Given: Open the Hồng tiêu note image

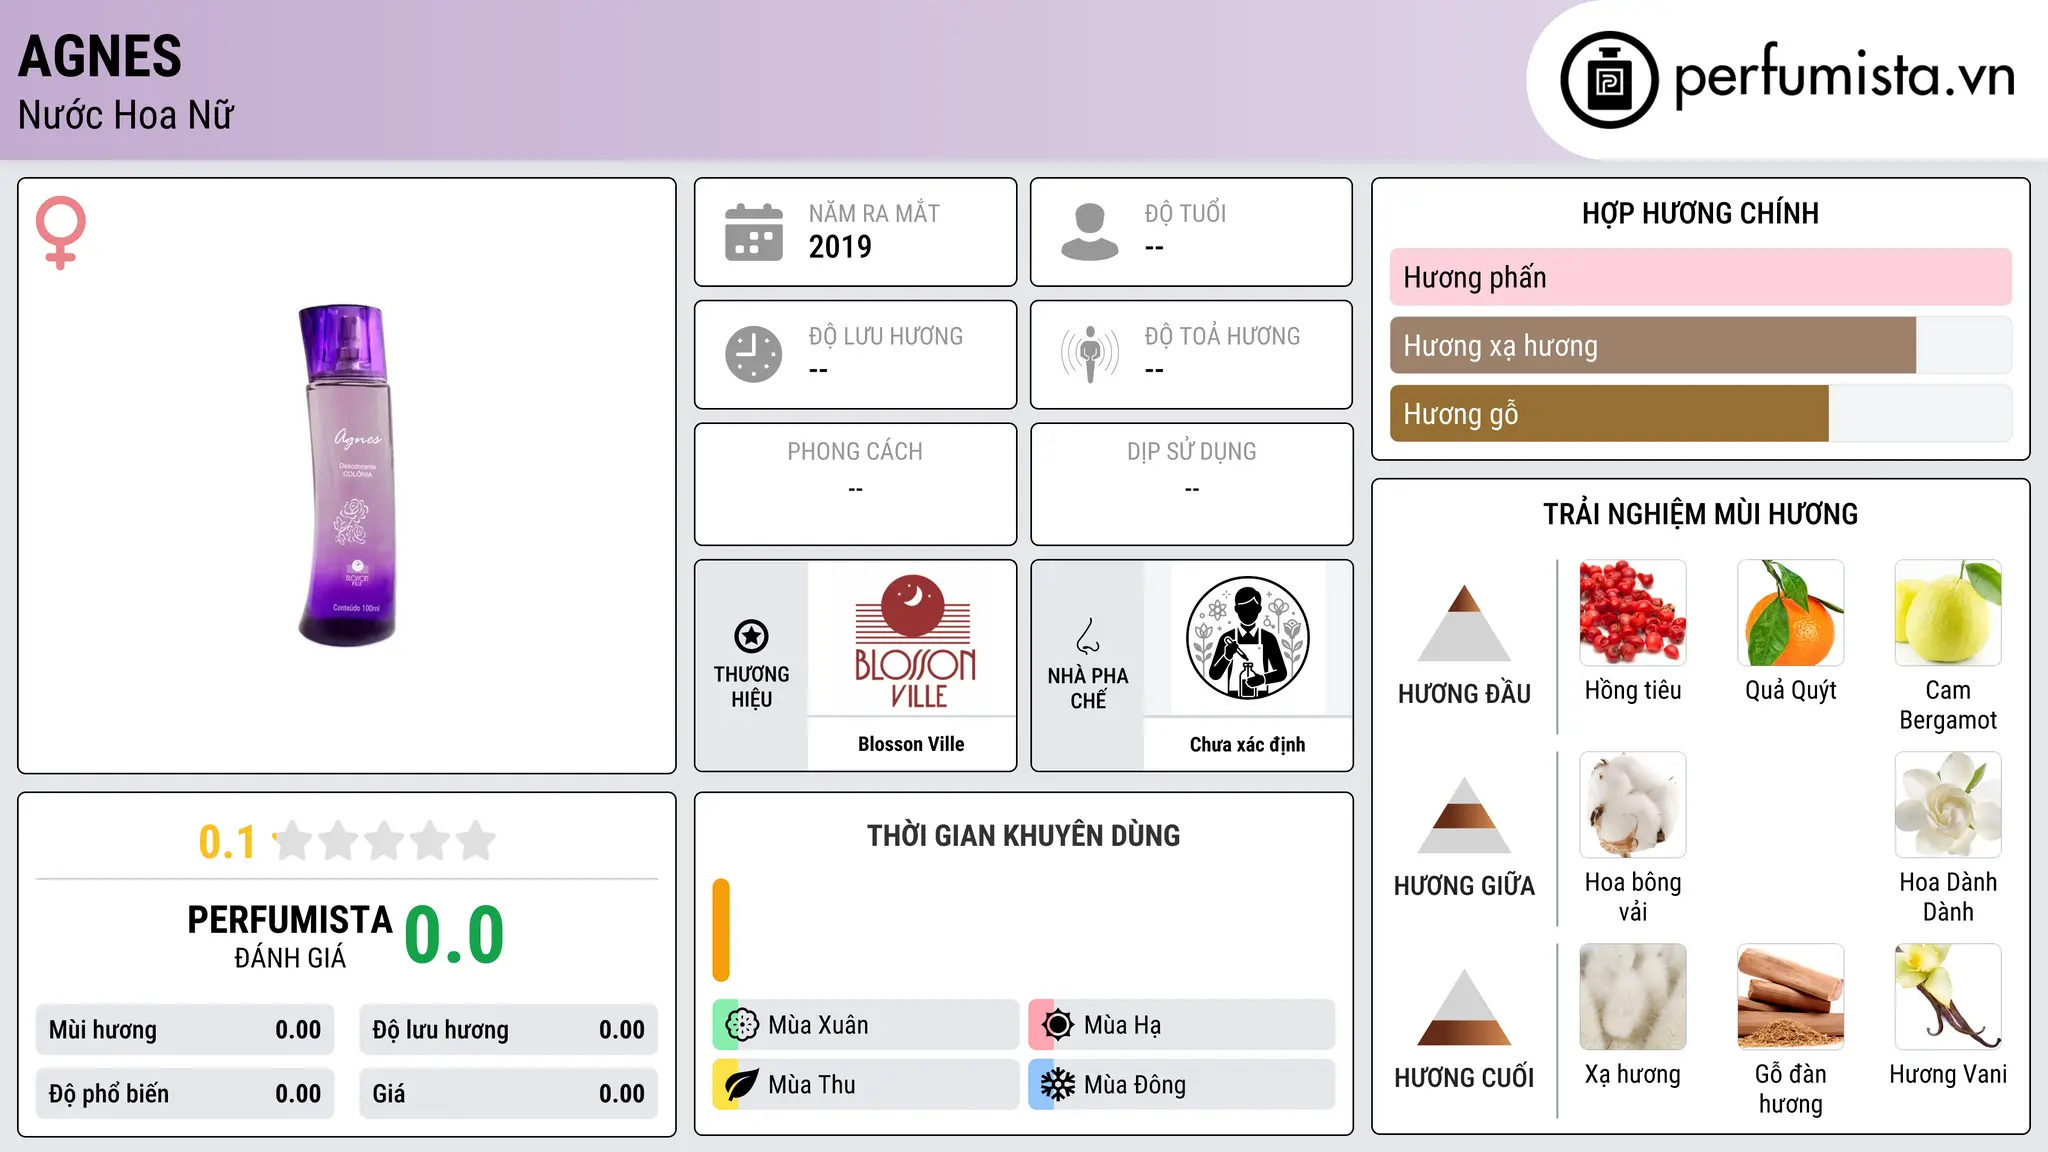Looking at the screenshot, I should coord(1633,613).
